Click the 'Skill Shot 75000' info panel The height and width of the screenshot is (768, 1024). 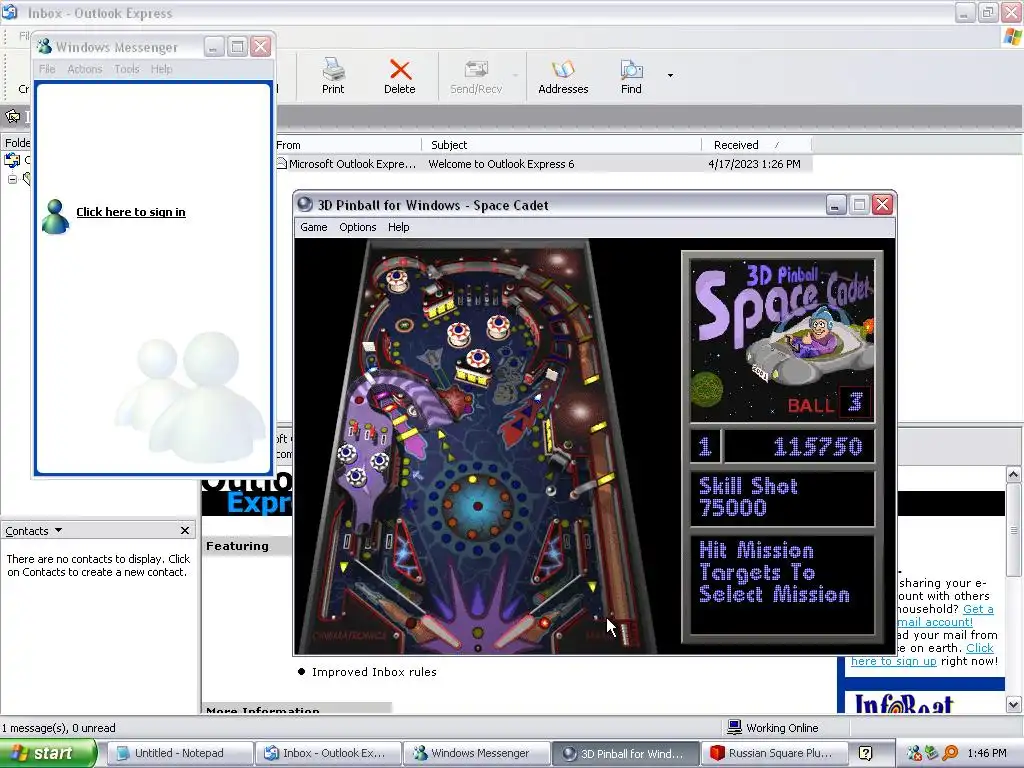pyautogui.click(x=782, y=498)
